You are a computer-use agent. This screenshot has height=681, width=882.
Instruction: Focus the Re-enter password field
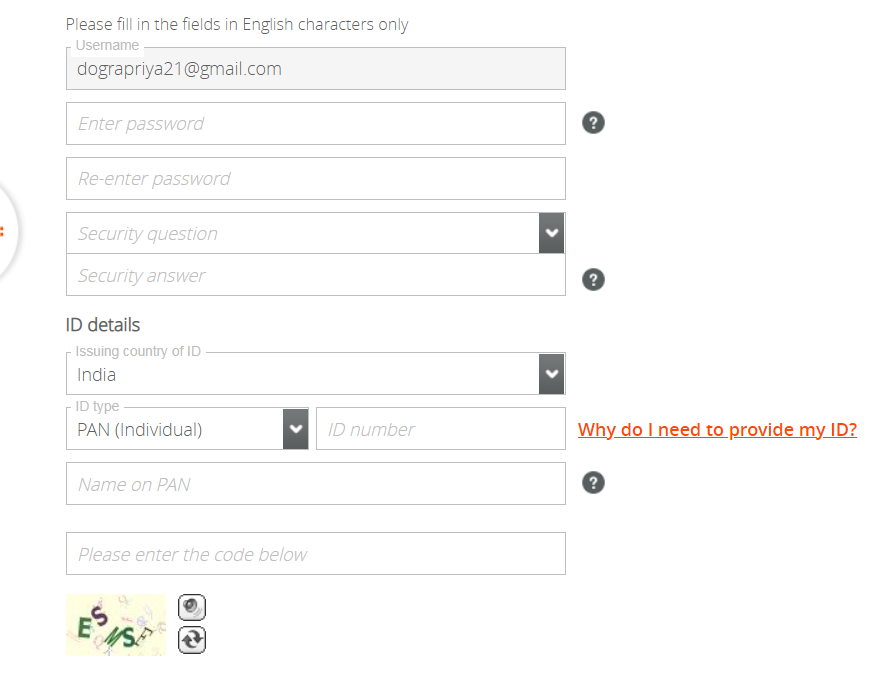click(x=316, y=178)
